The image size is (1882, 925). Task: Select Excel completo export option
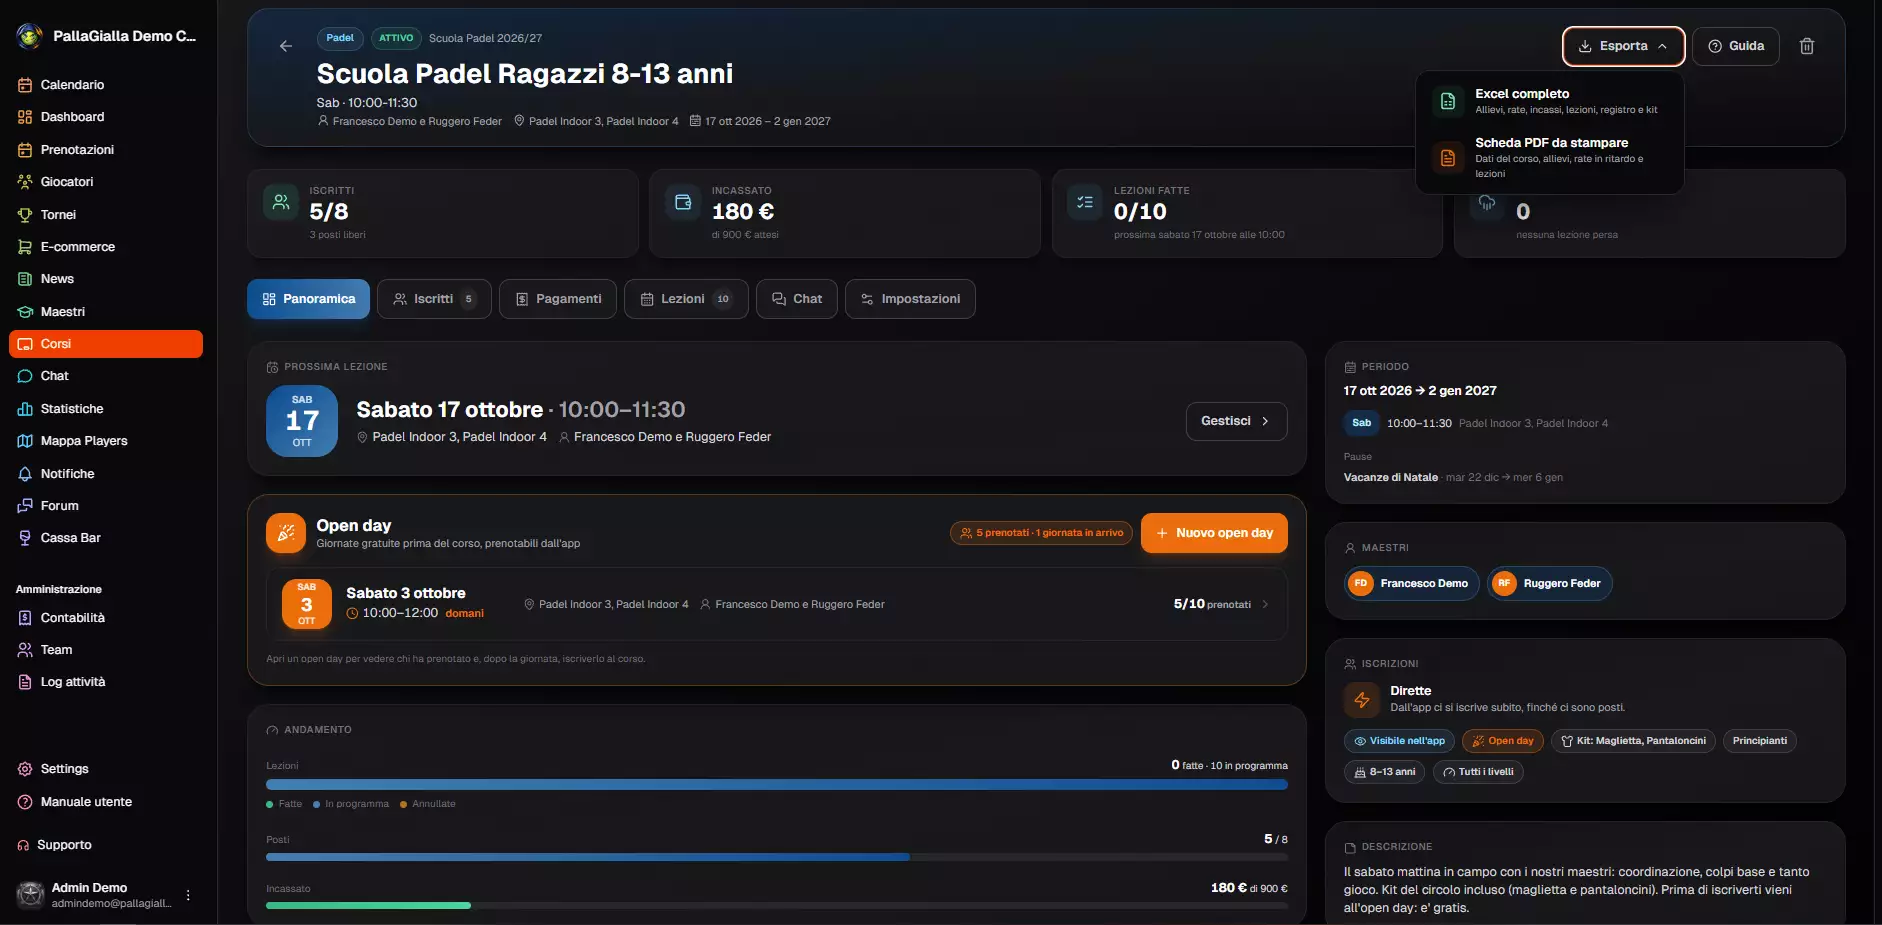1549,101
